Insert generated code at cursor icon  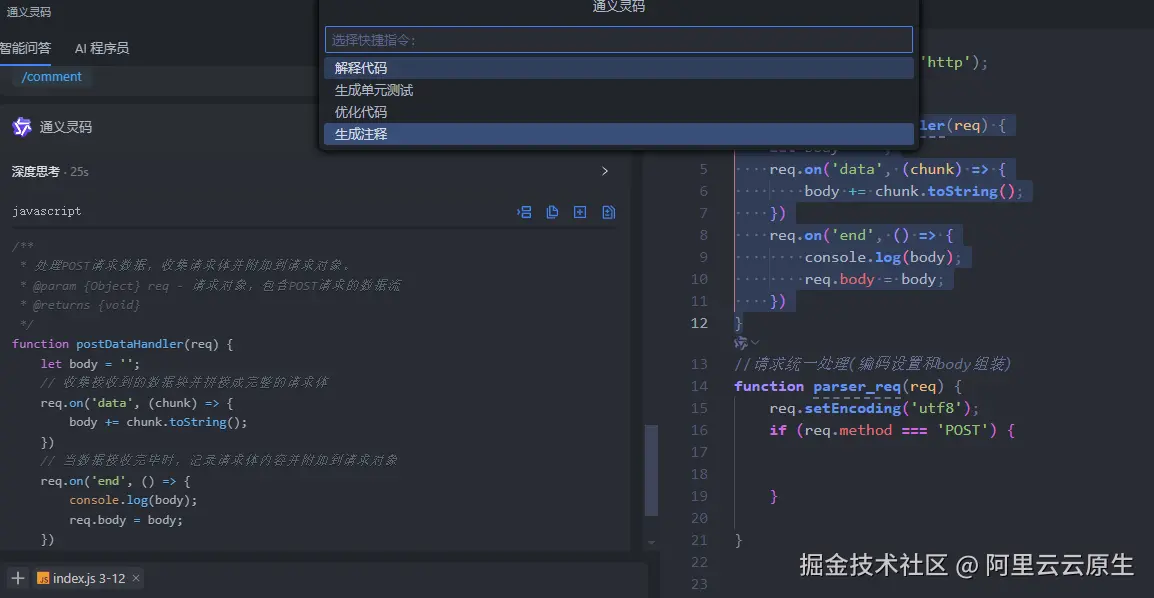click(524, 212)
